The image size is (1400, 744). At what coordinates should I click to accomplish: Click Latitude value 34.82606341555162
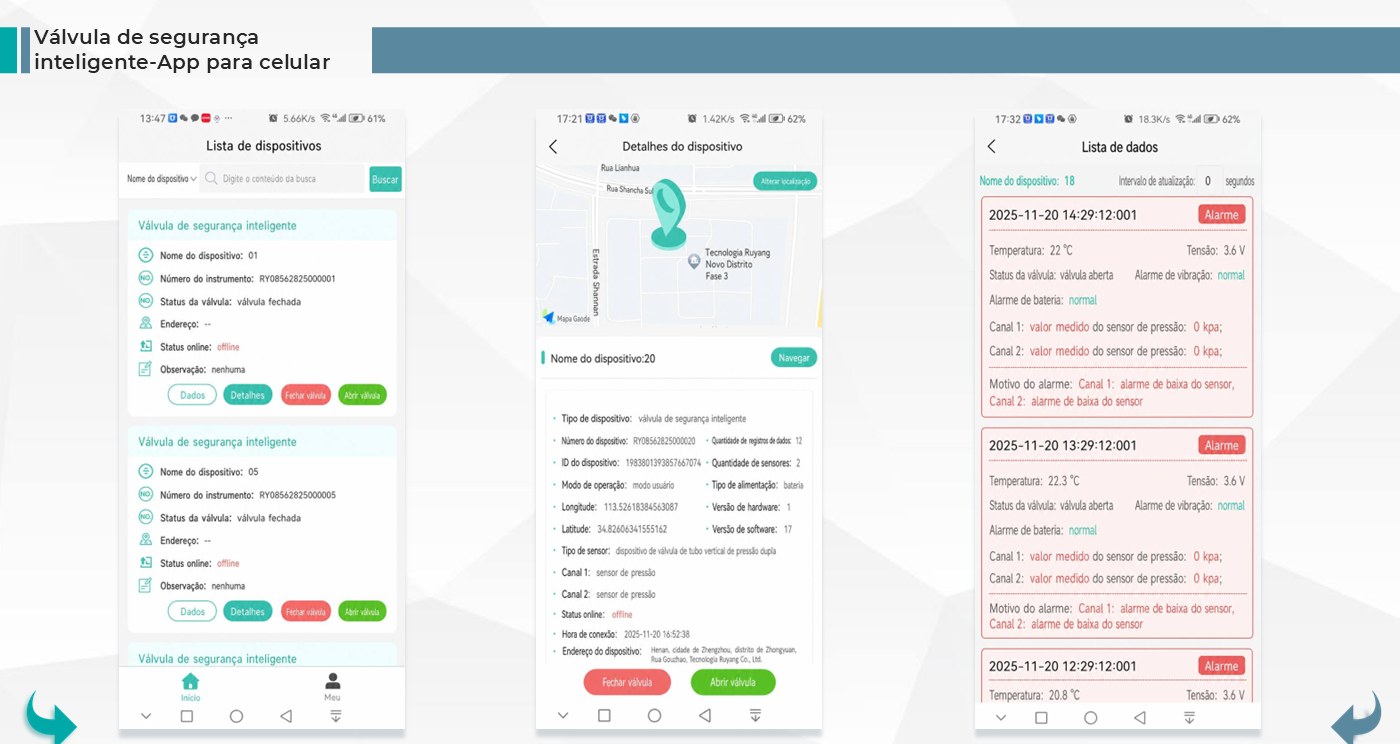pyautogui.click(x=632, y=529)
